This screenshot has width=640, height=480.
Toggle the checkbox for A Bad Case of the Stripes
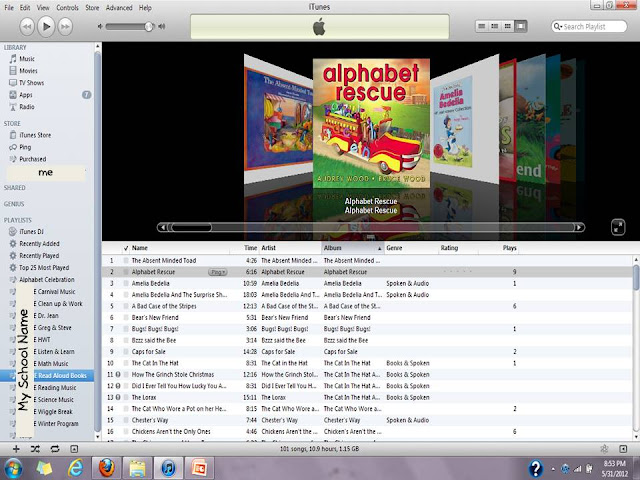pyautogui.click(x=126, y=306)
